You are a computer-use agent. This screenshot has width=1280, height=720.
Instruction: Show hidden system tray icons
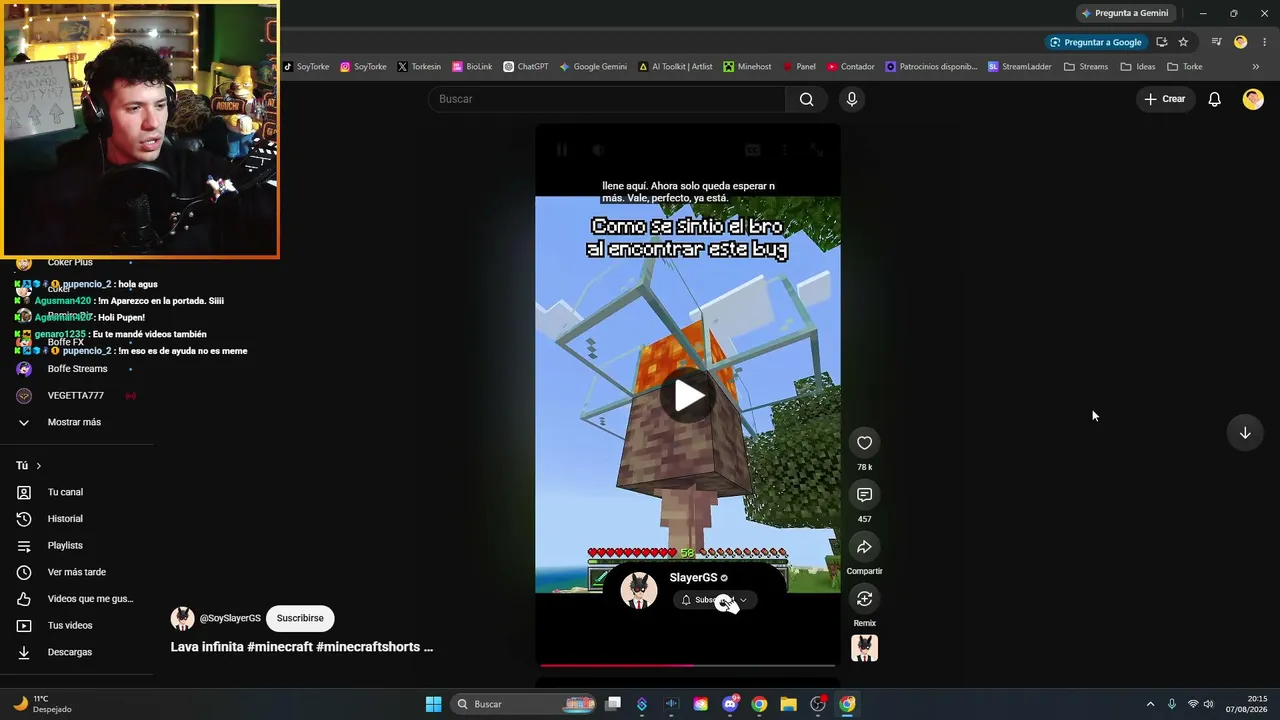point(1150,704)
